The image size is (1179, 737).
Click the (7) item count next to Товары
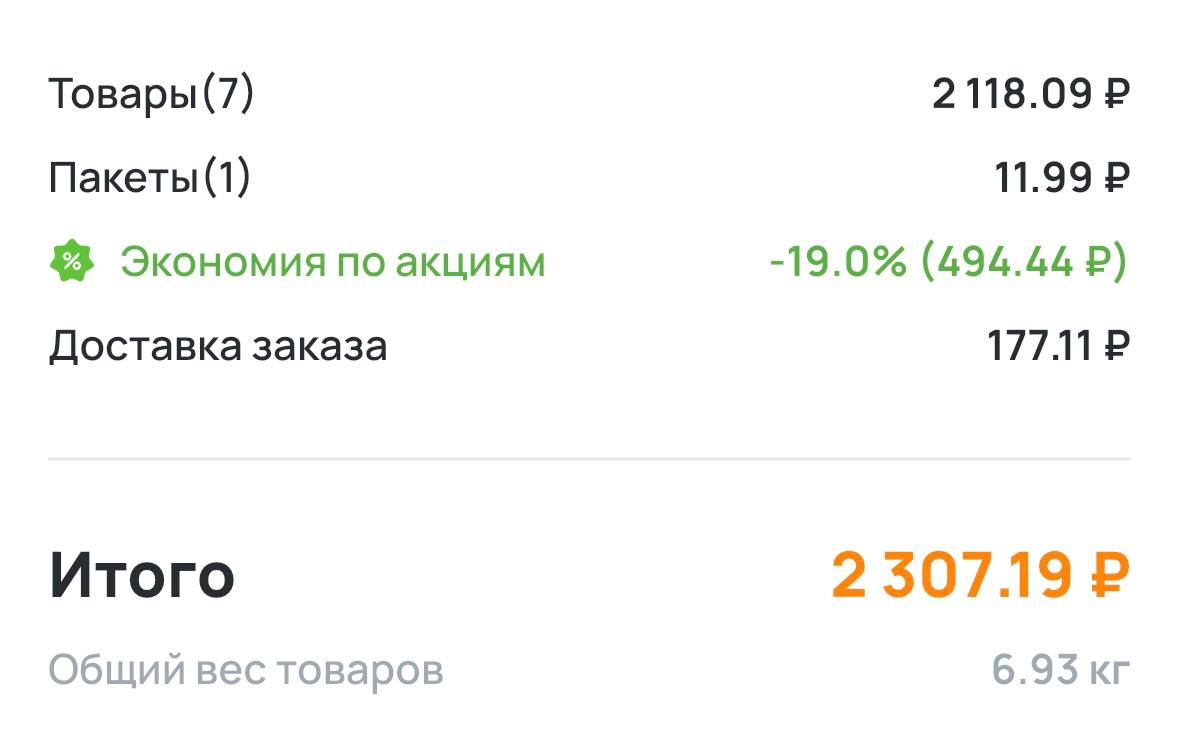pyautogui.click(x=228, y=95)
